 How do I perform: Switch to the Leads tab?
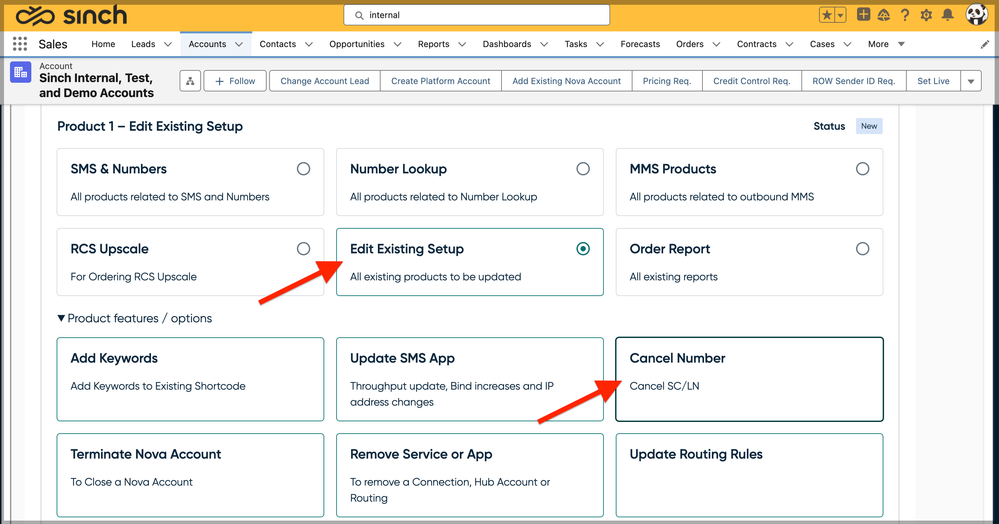(143, 44)
